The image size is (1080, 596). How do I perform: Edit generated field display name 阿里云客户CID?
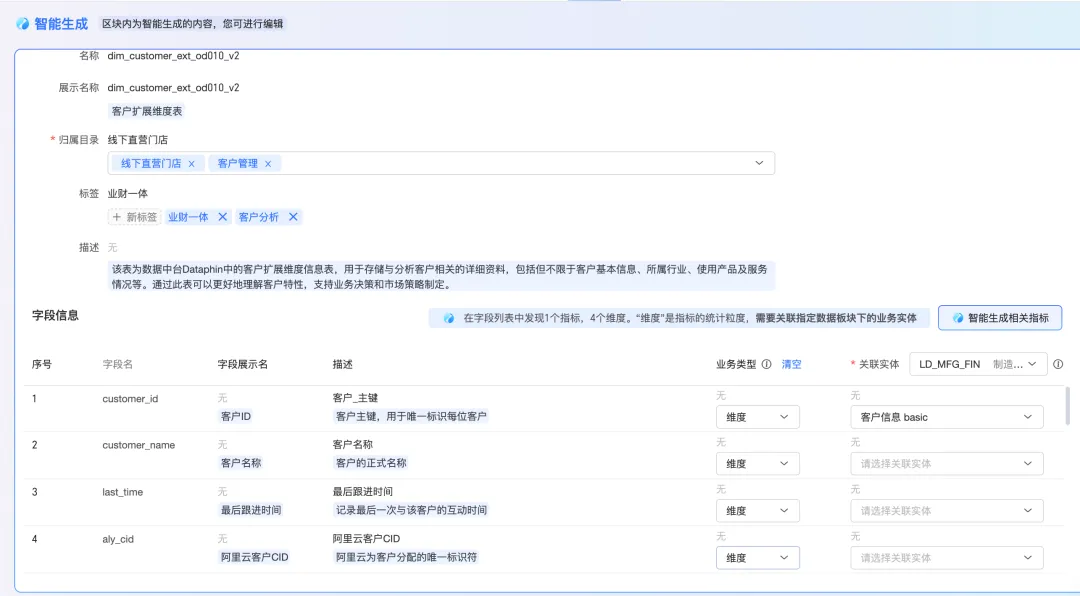pyautogui.click(x=254, y=557)
